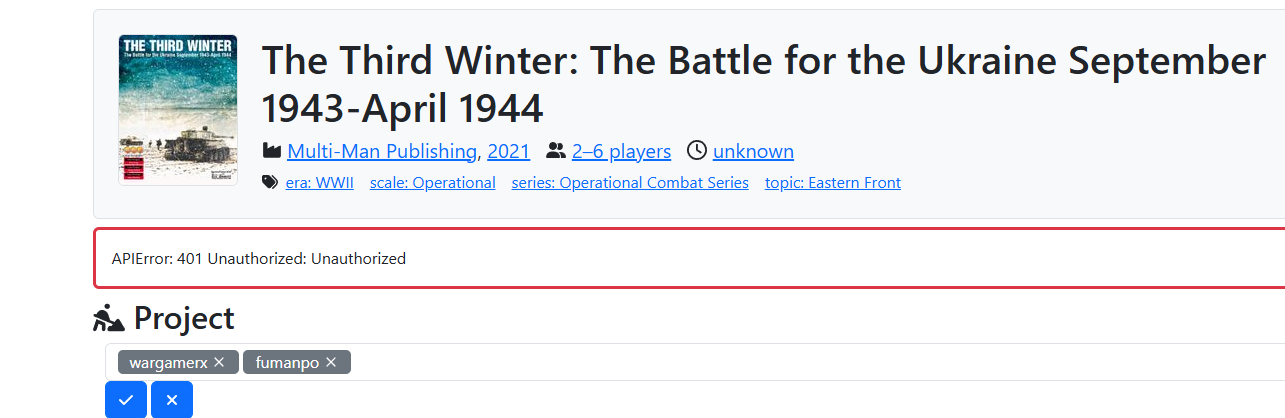Open the Multi-Man Publishing link
Viewport: 1285px width, 418px height.
coord(382,151)
